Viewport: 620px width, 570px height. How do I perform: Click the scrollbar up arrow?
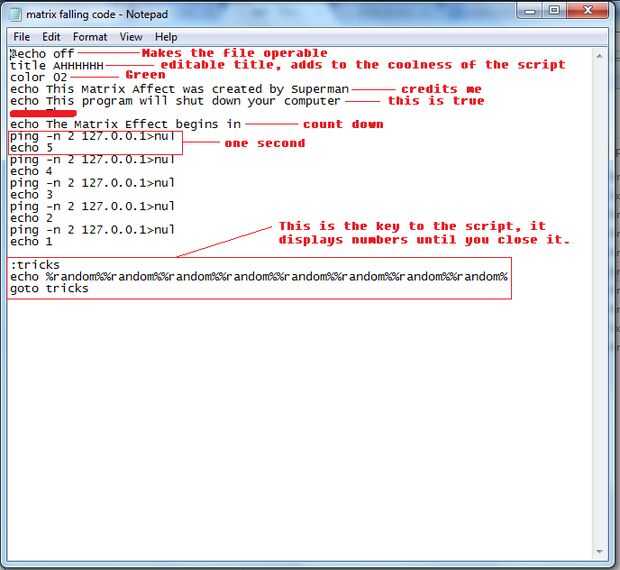[599, 56]
